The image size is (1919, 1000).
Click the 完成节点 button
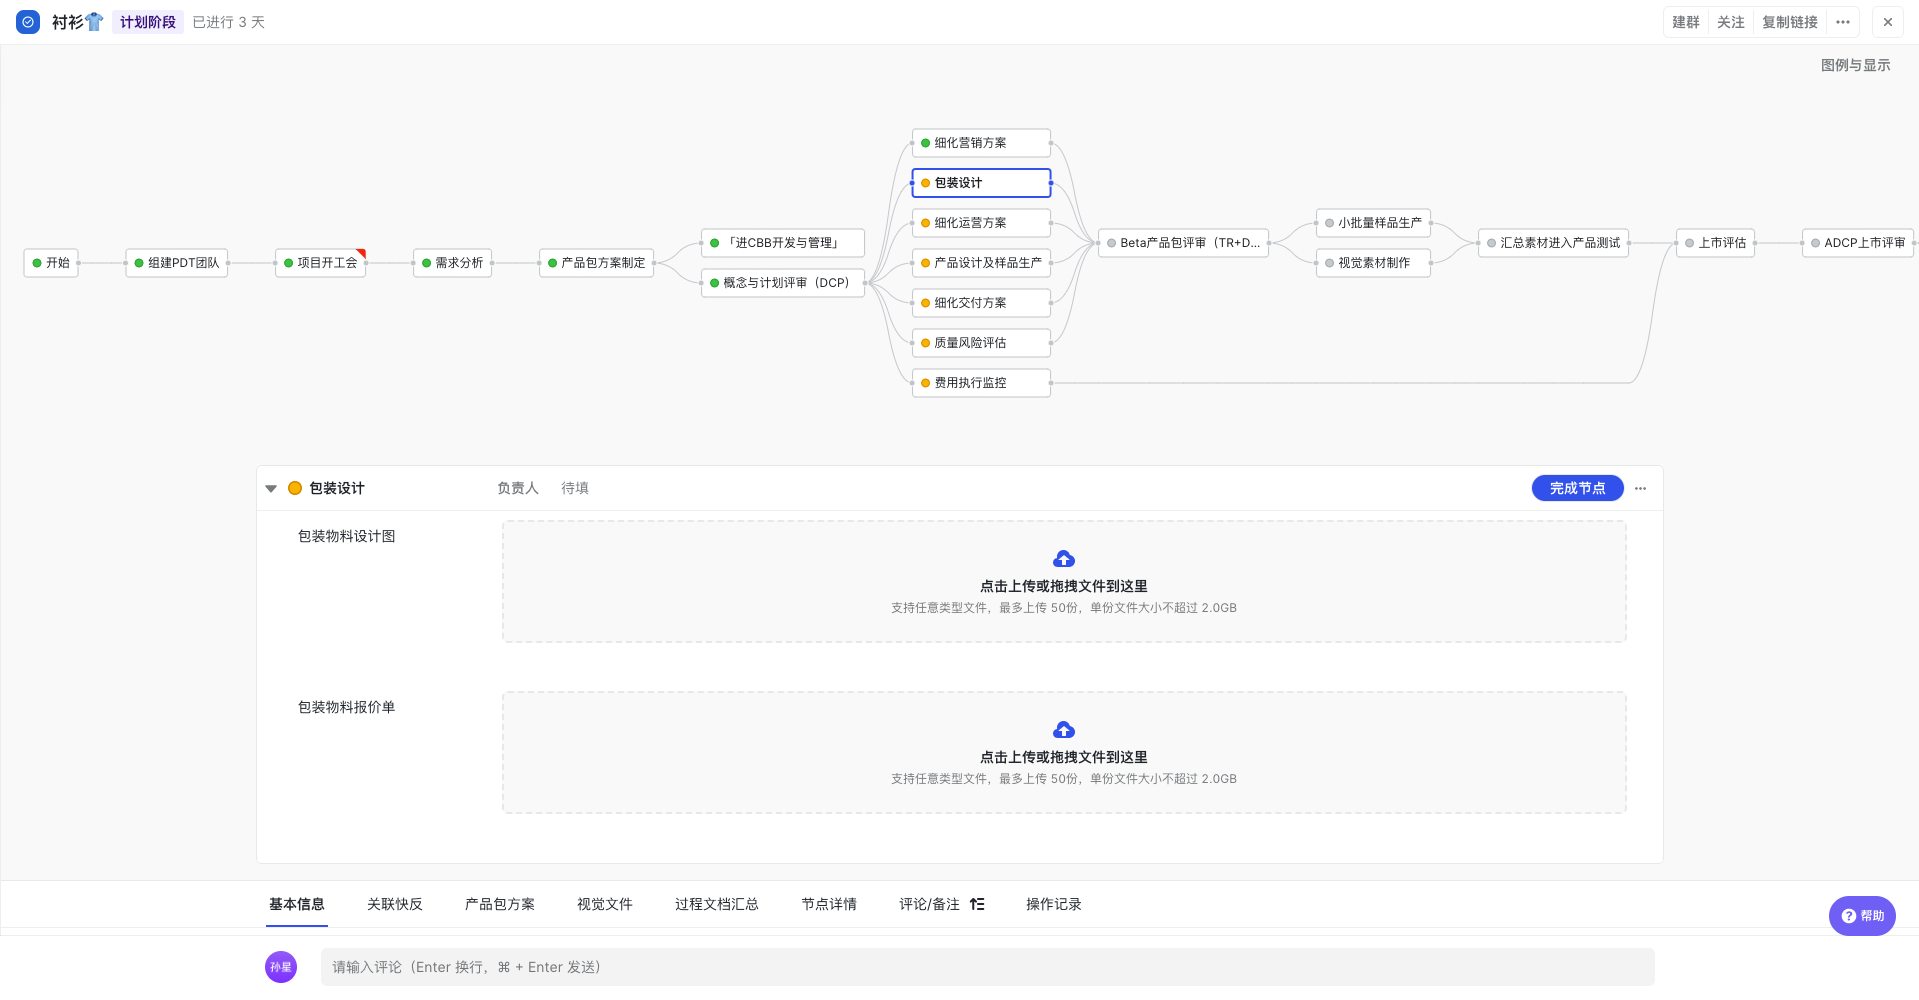click(x=1576, y=489)
